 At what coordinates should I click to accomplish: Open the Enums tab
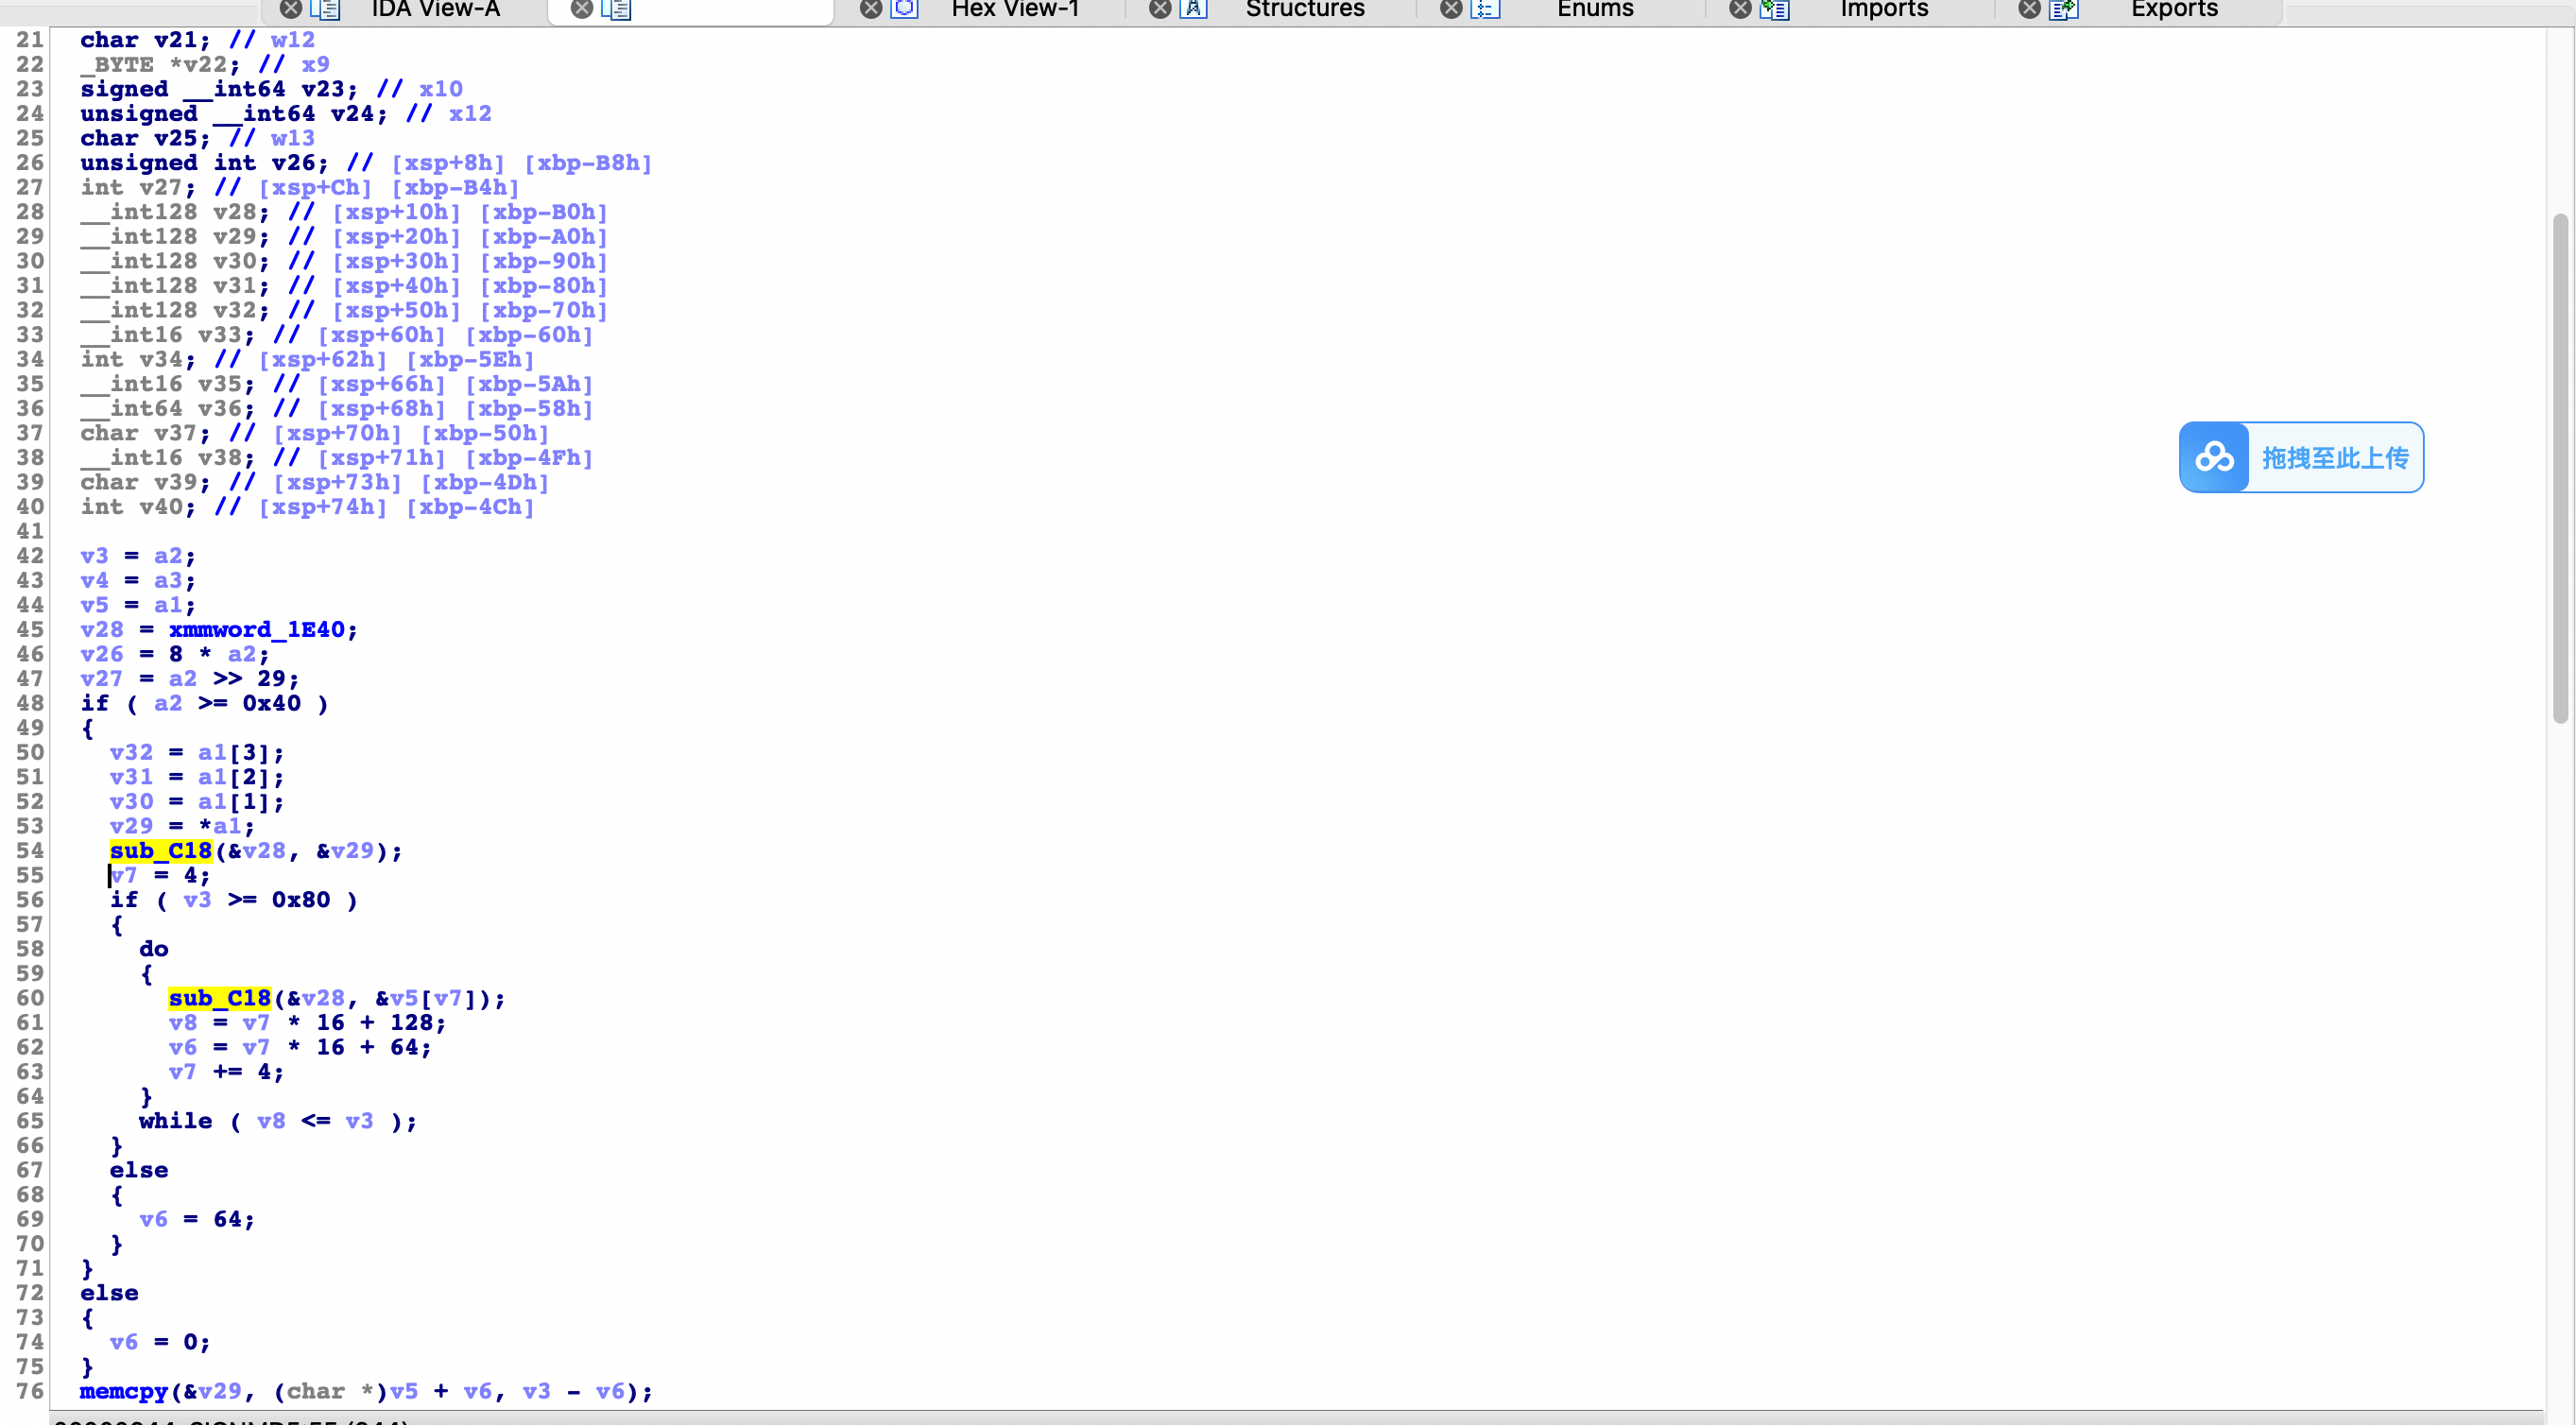point(1595,9)
